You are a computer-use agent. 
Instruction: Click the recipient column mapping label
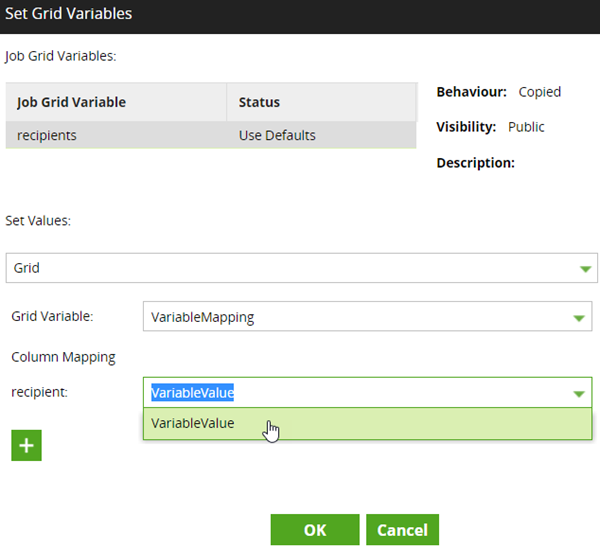pos(39,392)
